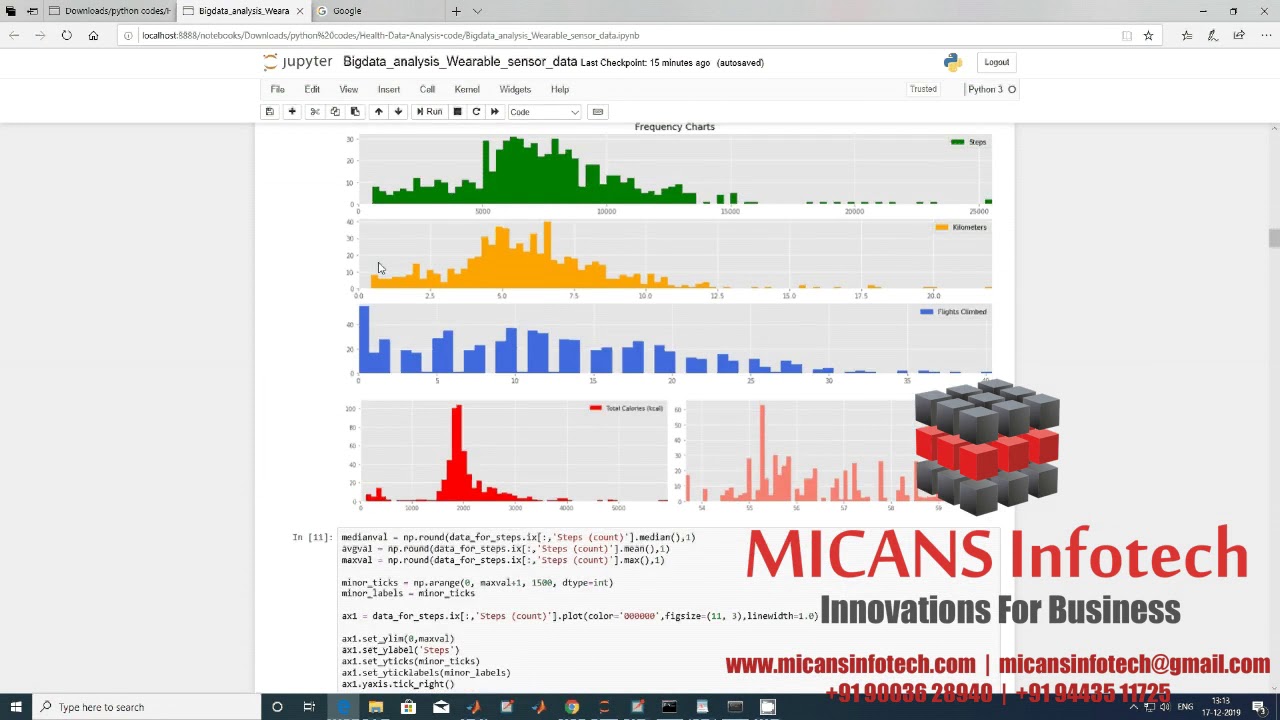Add notes with the pen icon
The width and height of the screenshot is (1280, 720).
1213,35
